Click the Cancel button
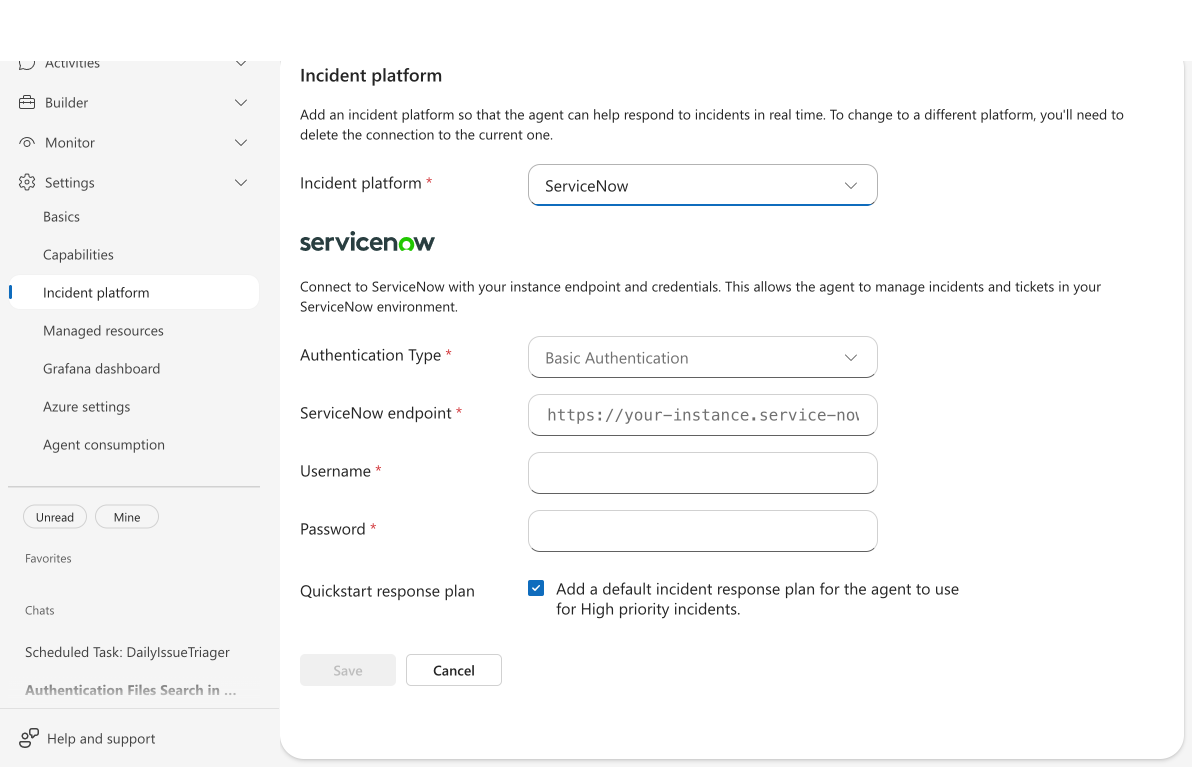1192x767 pixels. (454, 670)
